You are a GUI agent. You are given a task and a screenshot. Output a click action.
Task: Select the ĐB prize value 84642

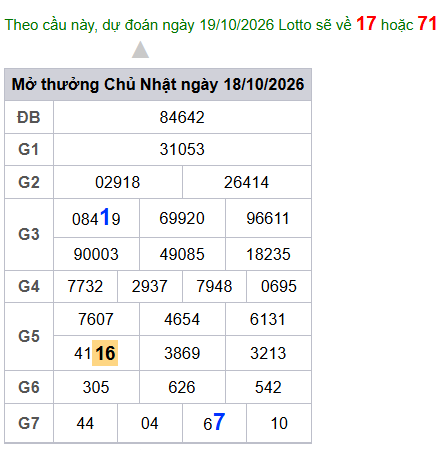(x=182, y=117)
